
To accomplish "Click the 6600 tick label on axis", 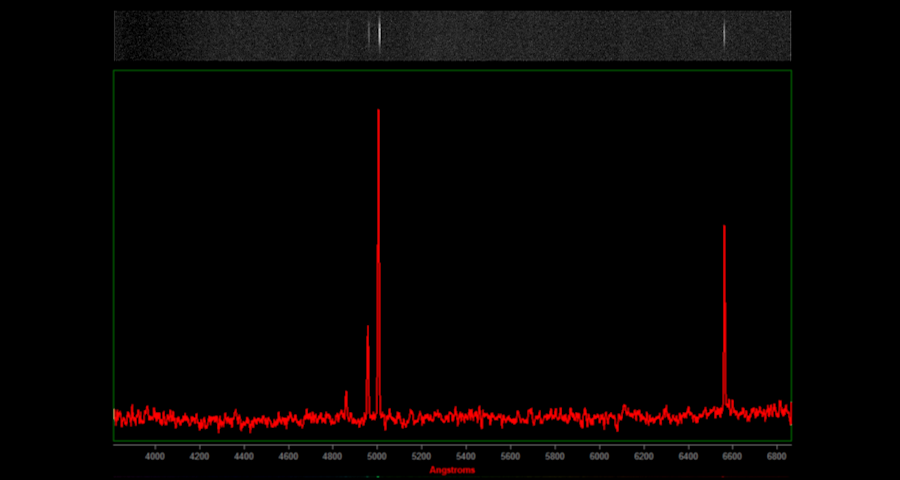I will point(732,456).
